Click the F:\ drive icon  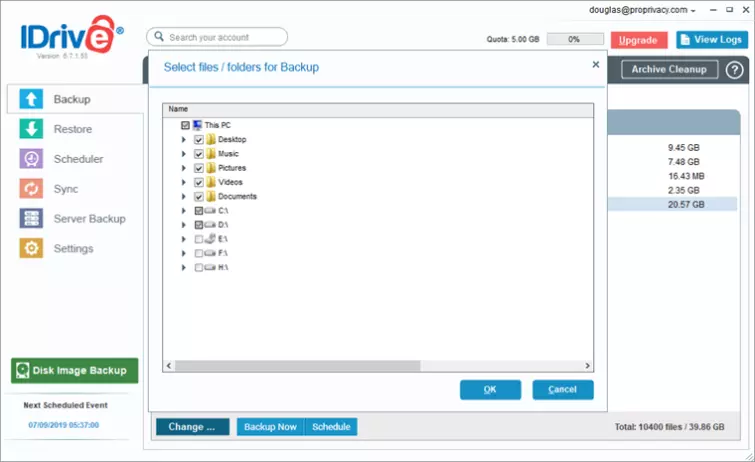pyautogui.click(x=210, y=253)
